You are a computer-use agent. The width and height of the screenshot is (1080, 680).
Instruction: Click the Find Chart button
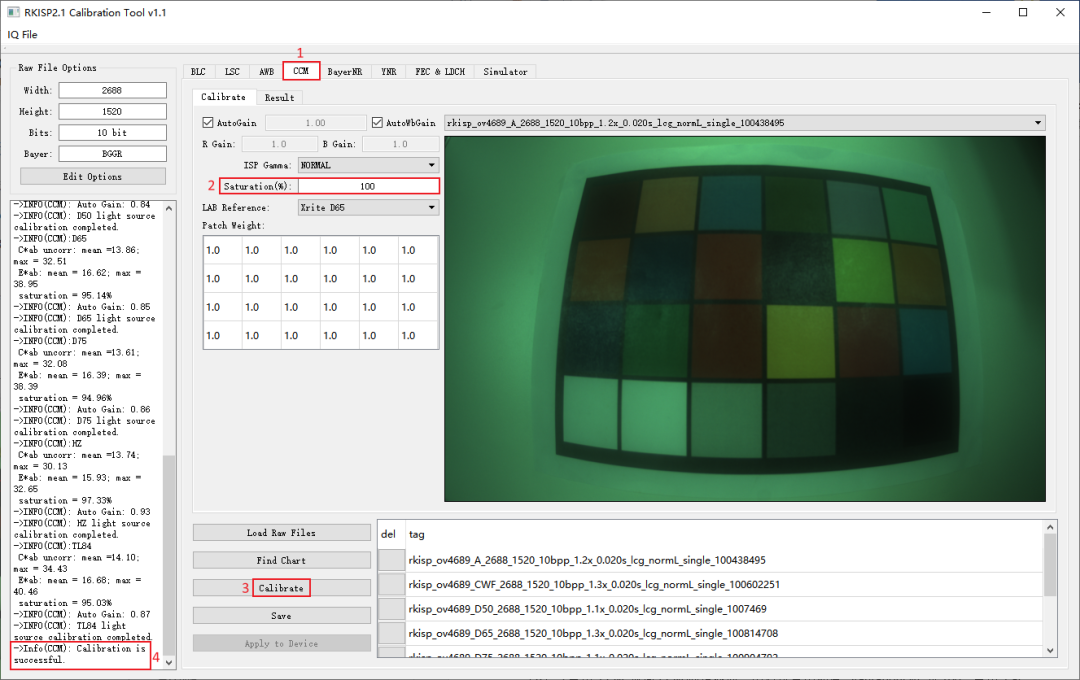click(281, 560)
